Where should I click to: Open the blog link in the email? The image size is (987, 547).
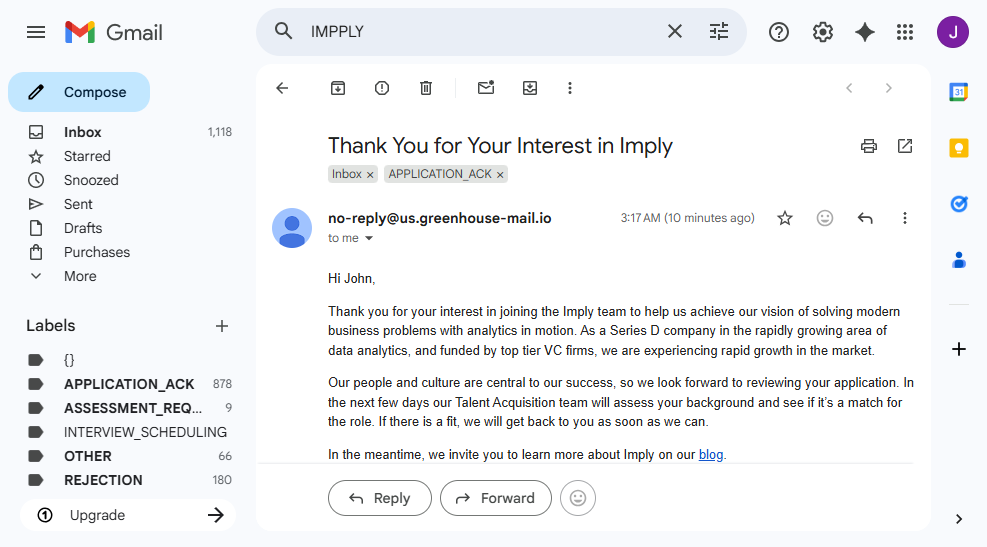(x=711, y=455)
